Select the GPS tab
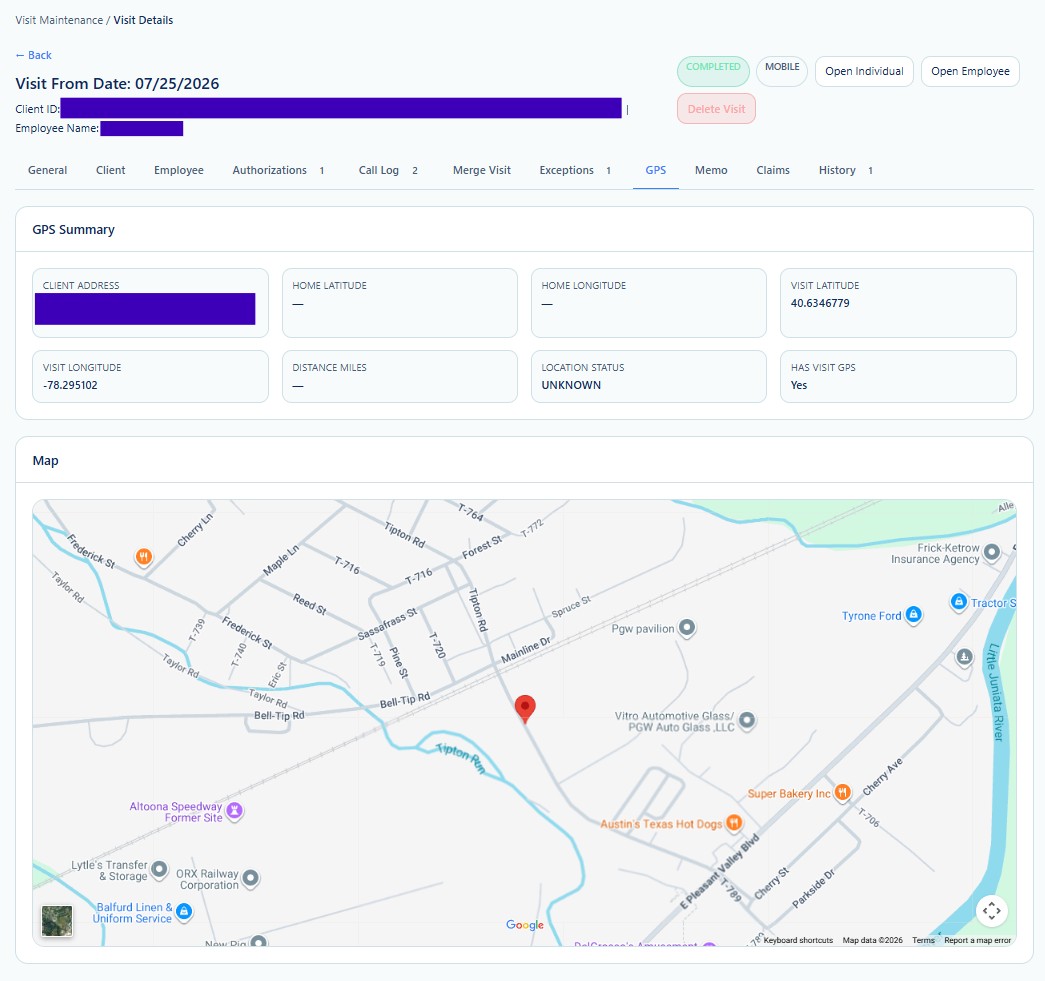This screenshot has height=981, width=1045. (656, 170)
